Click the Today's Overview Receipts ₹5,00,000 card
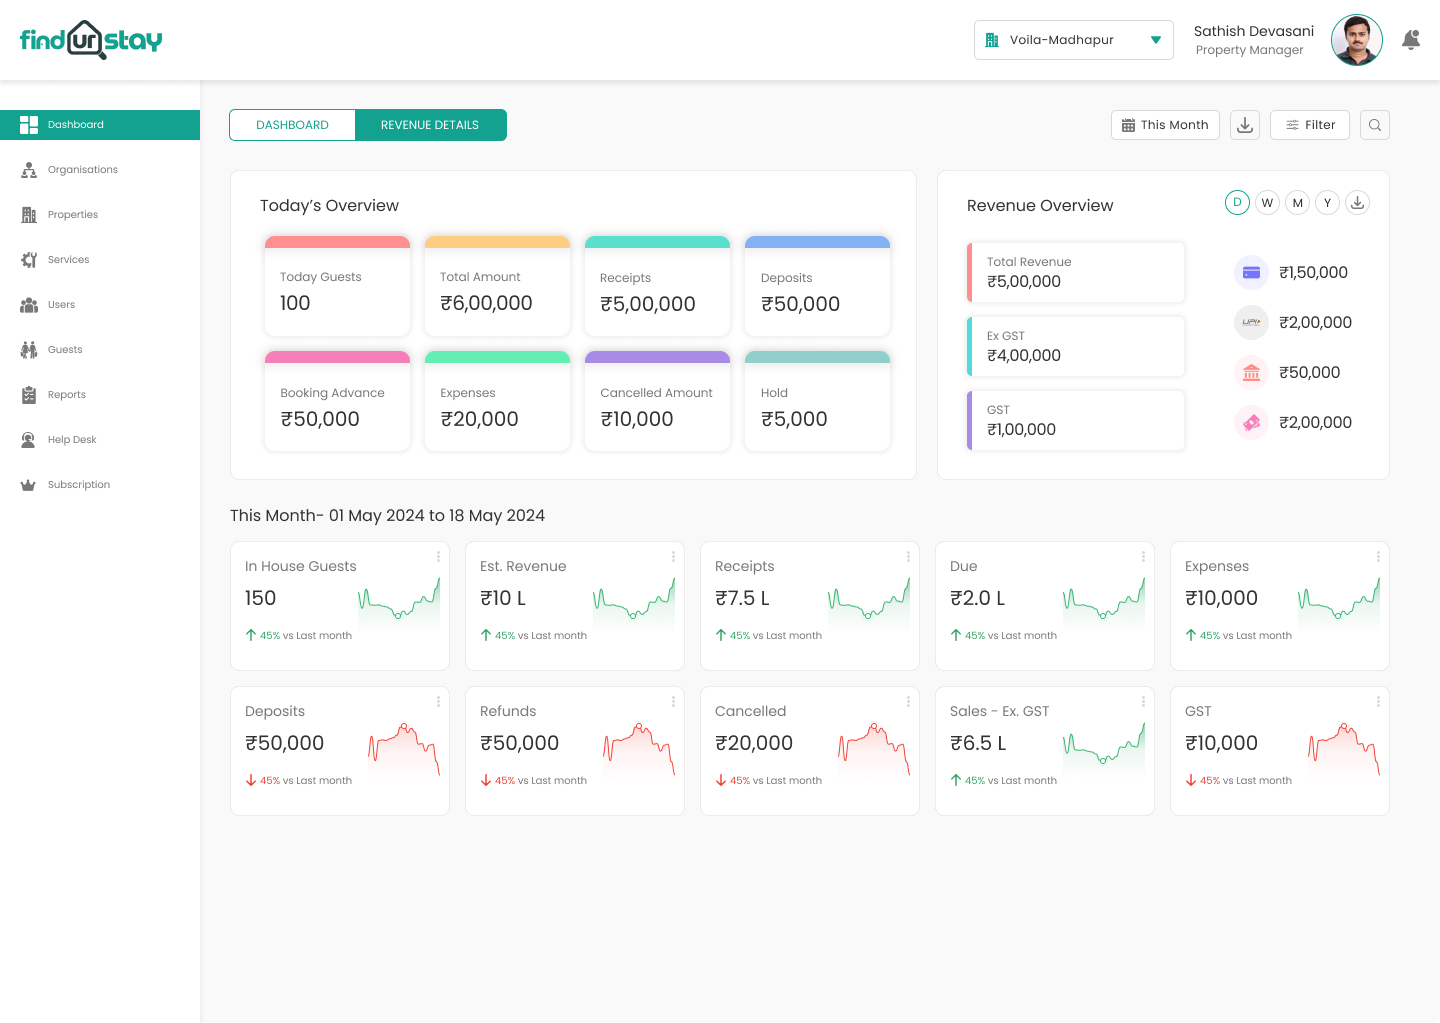The width and height of the screenshot is (1440, 1023). 658,286
